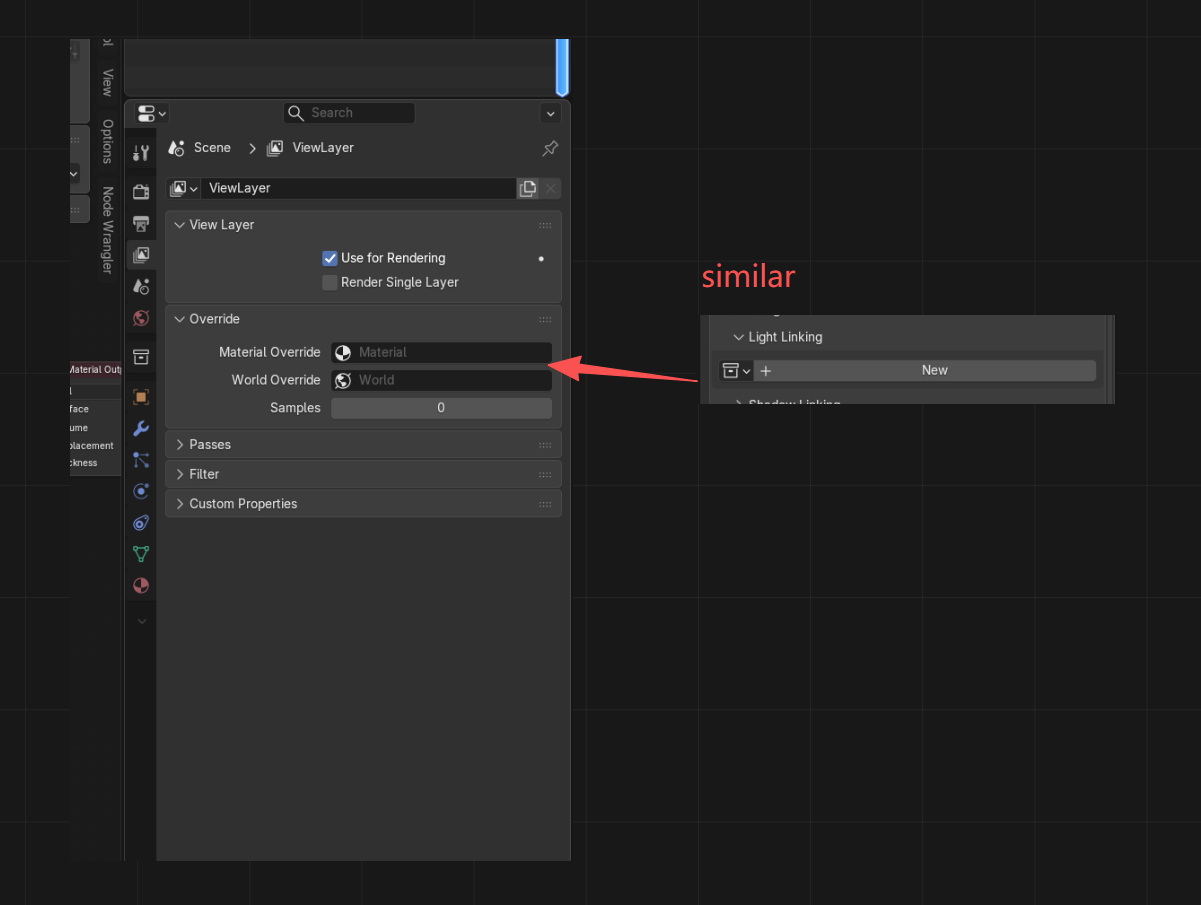The height and width of the screenshot is (905, 1201).
Task: Open the Light Linking collection browse dropdown
Action: pos(736,371)
